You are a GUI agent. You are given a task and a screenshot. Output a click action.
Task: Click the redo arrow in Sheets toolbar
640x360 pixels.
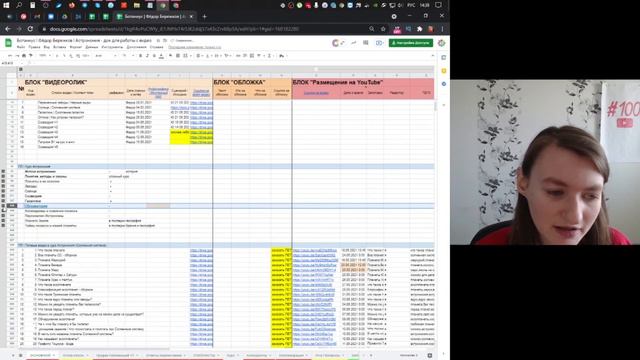(x=17, y=56)
